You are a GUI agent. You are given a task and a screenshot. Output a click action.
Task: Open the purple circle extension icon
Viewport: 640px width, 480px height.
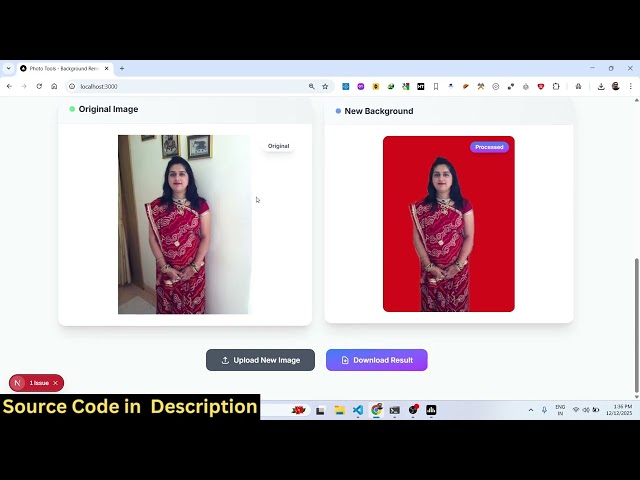click(x=361, y=86)
